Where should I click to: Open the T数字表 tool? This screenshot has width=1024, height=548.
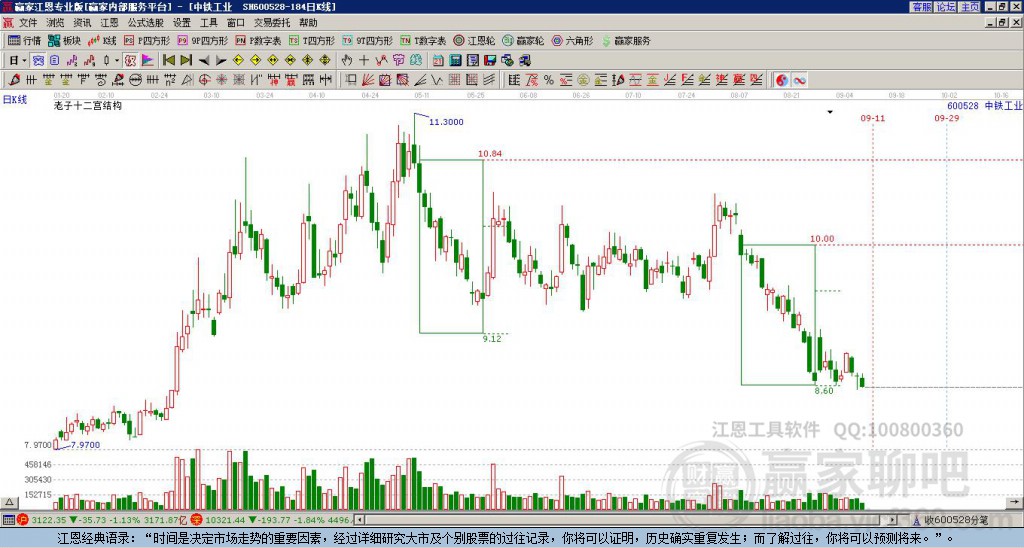[423, 40]
